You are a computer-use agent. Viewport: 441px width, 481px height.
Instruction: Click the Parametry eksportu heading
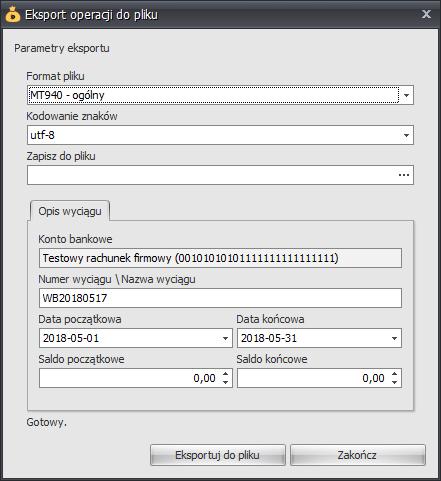(62, 48)
